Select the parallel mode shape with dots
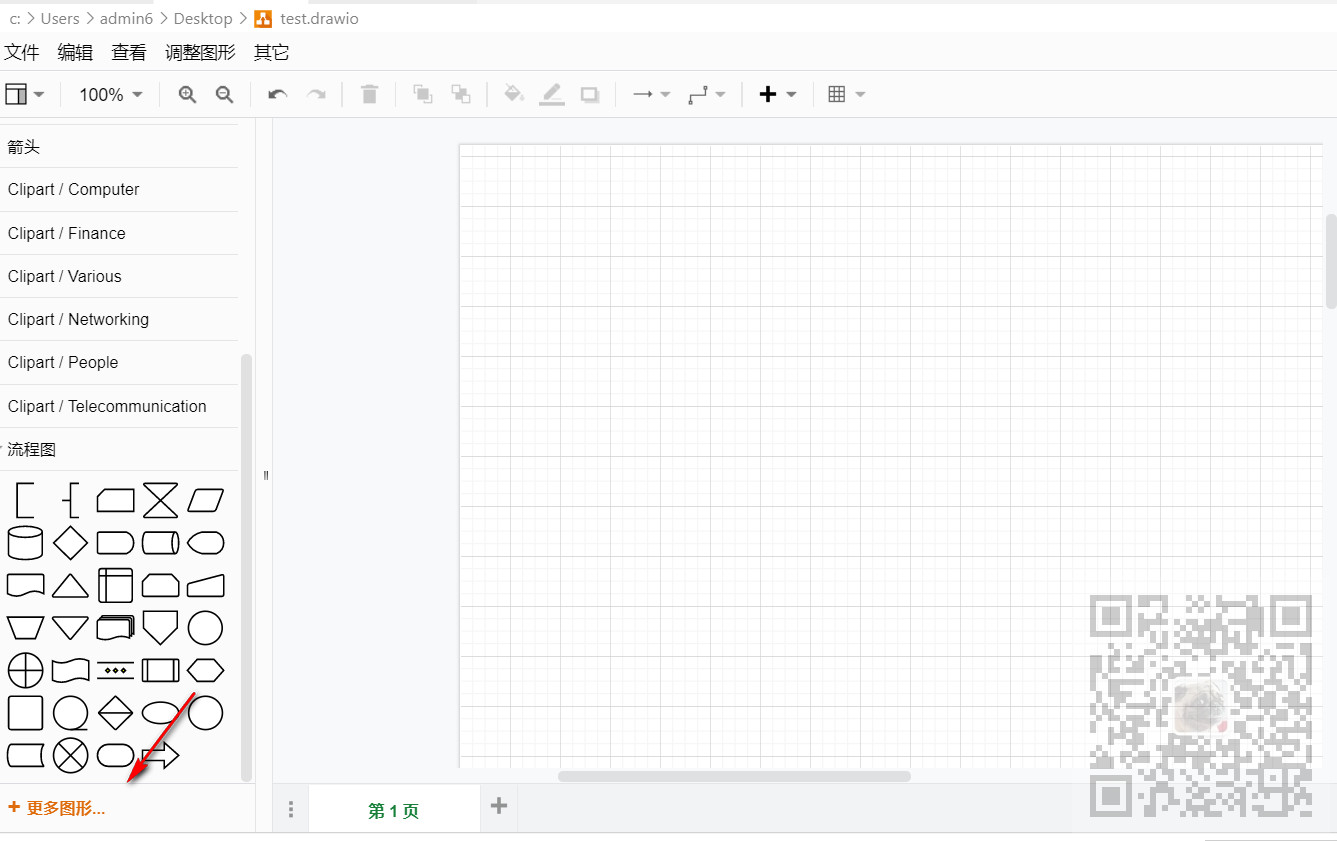 point(115,670)
